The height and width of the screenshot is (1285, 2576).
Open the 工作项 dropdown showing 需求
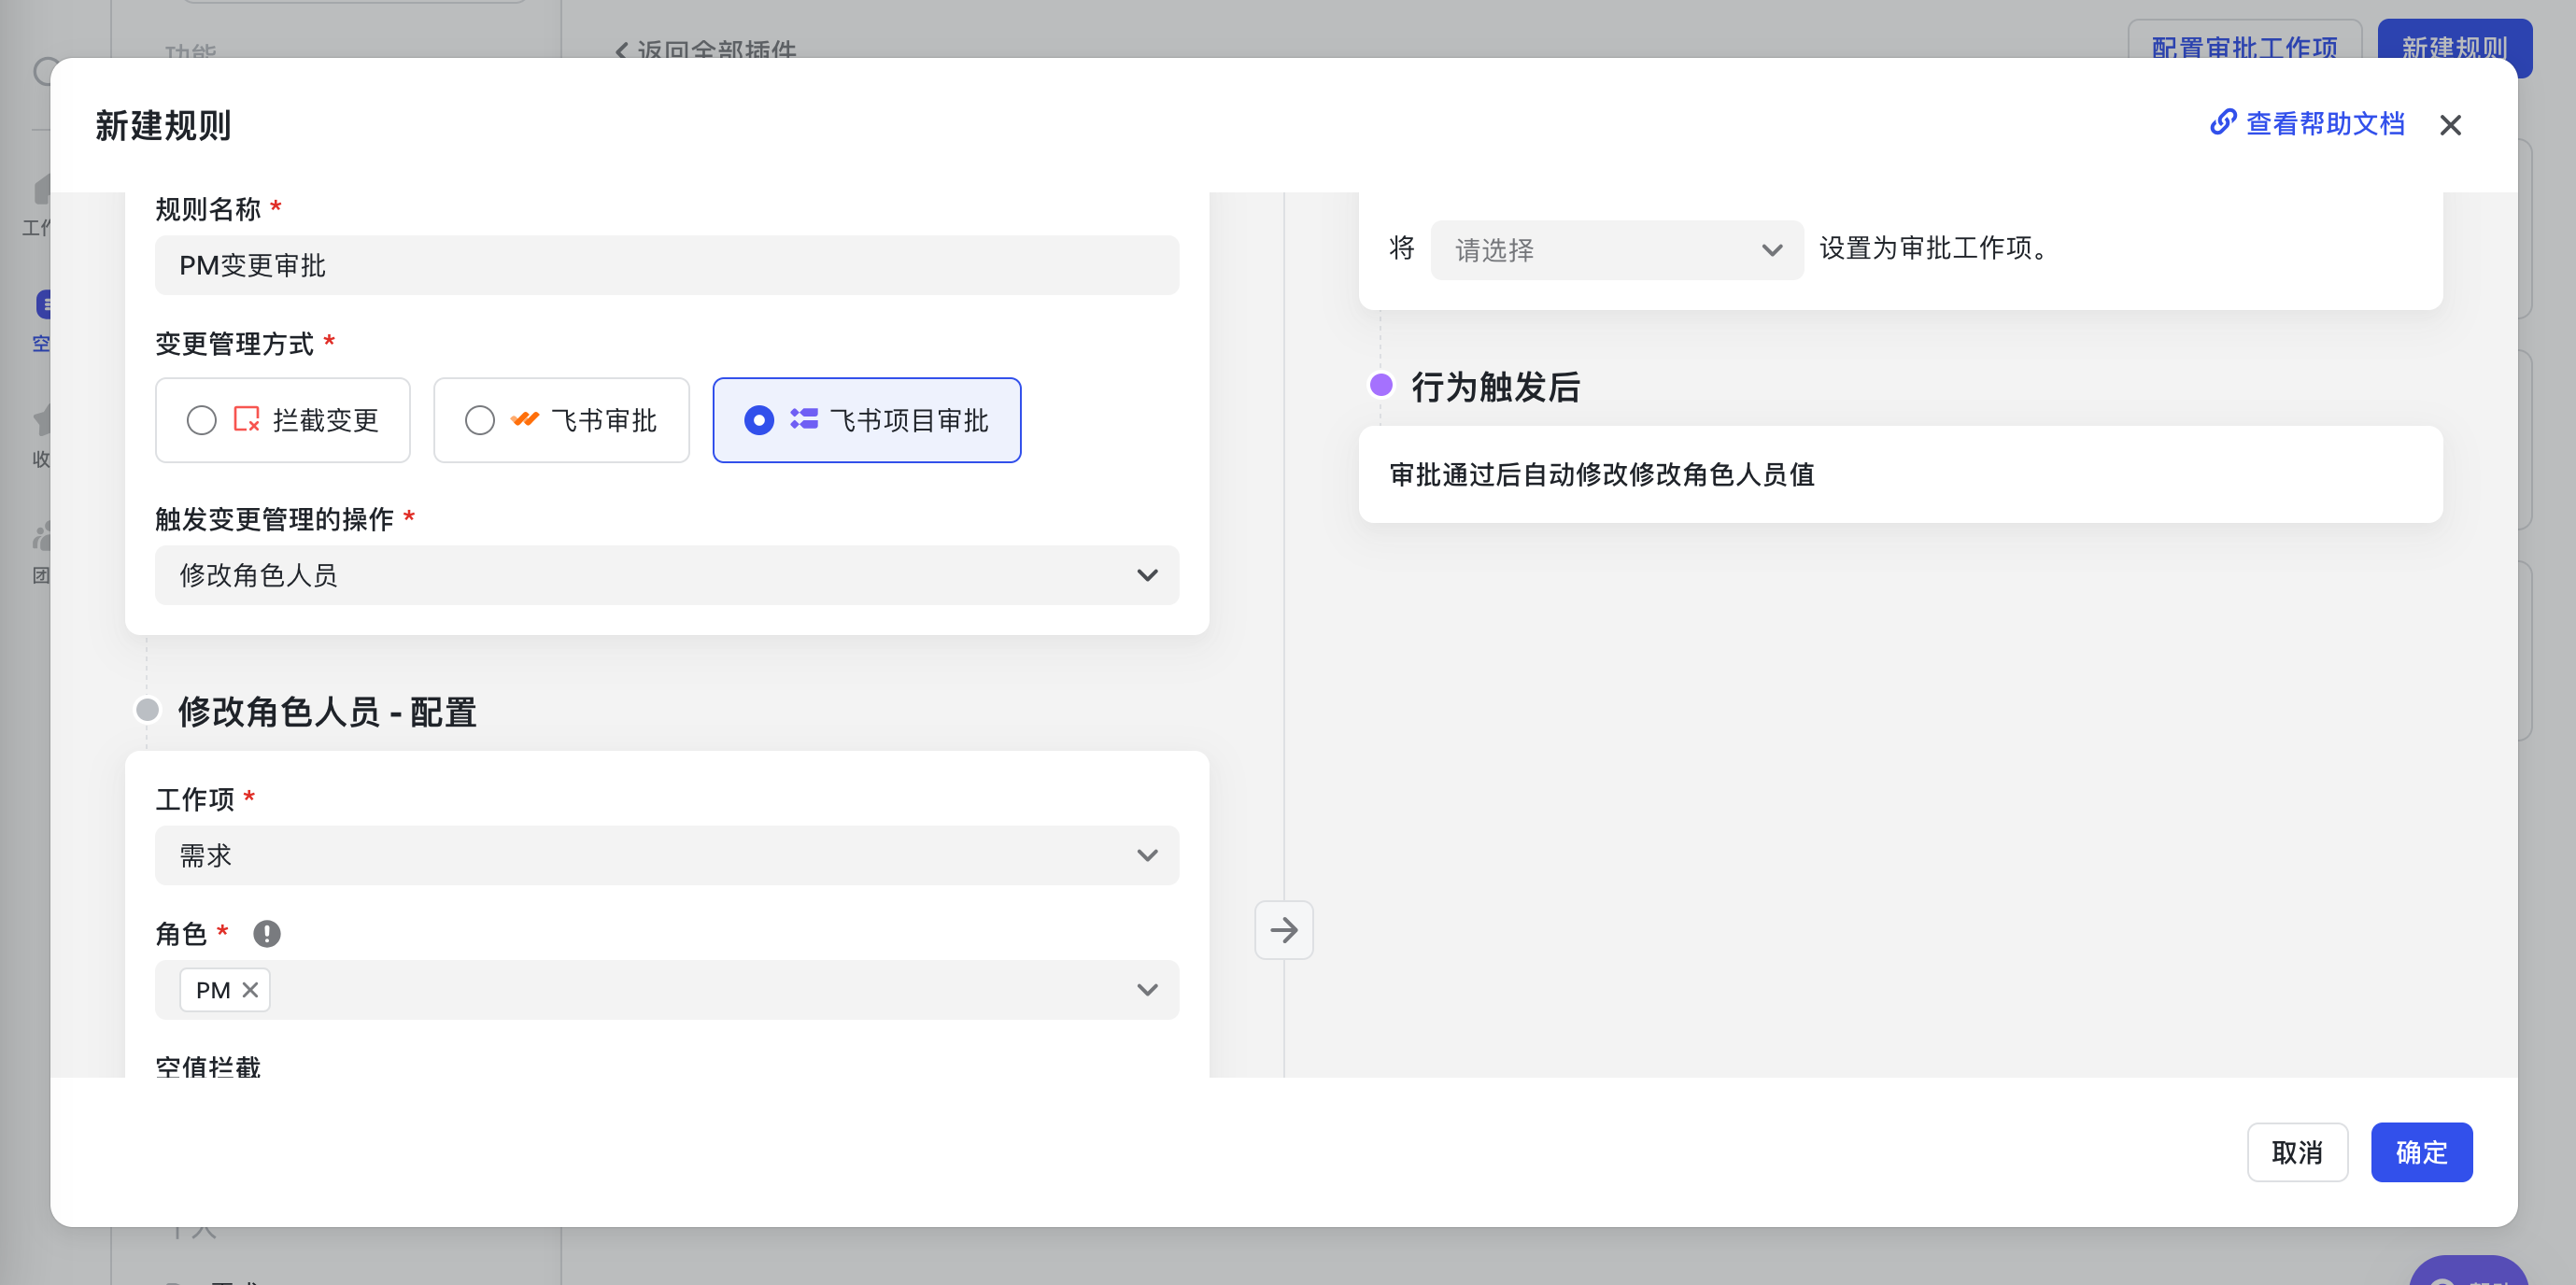click(x=666, y=855)
